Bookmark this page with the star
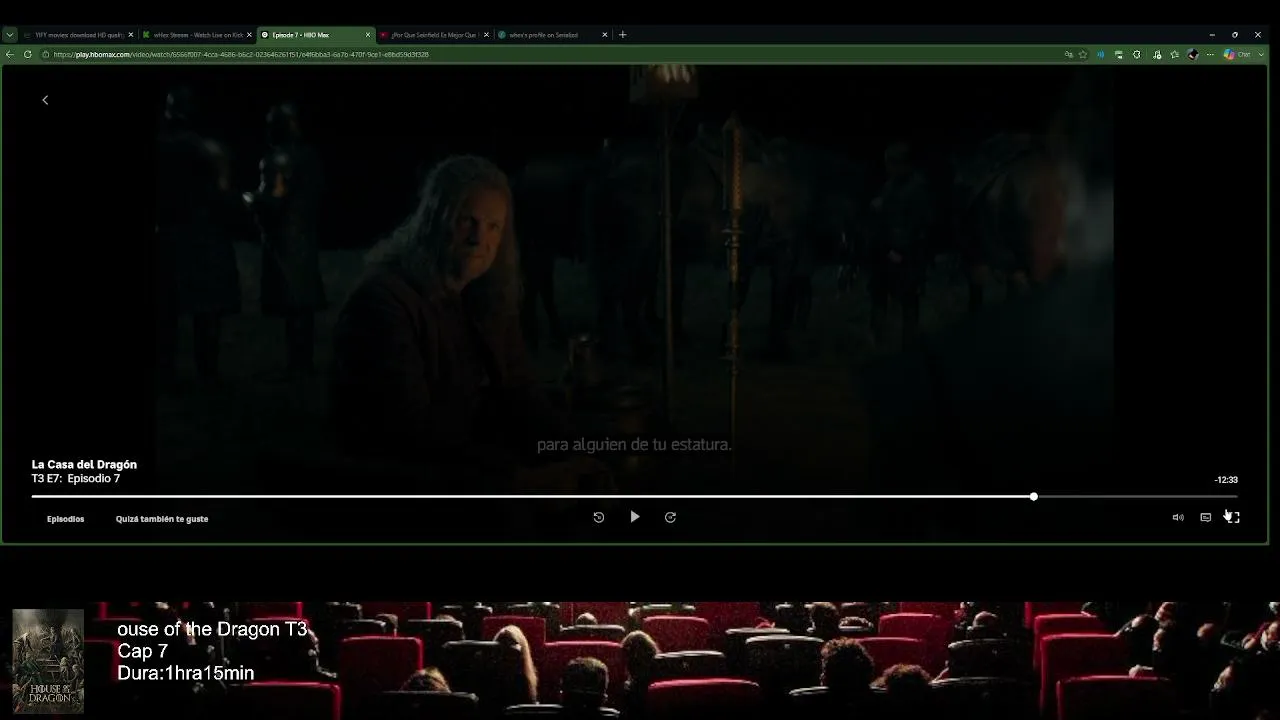The image size is (1280, 720). tap(1083, 54)
